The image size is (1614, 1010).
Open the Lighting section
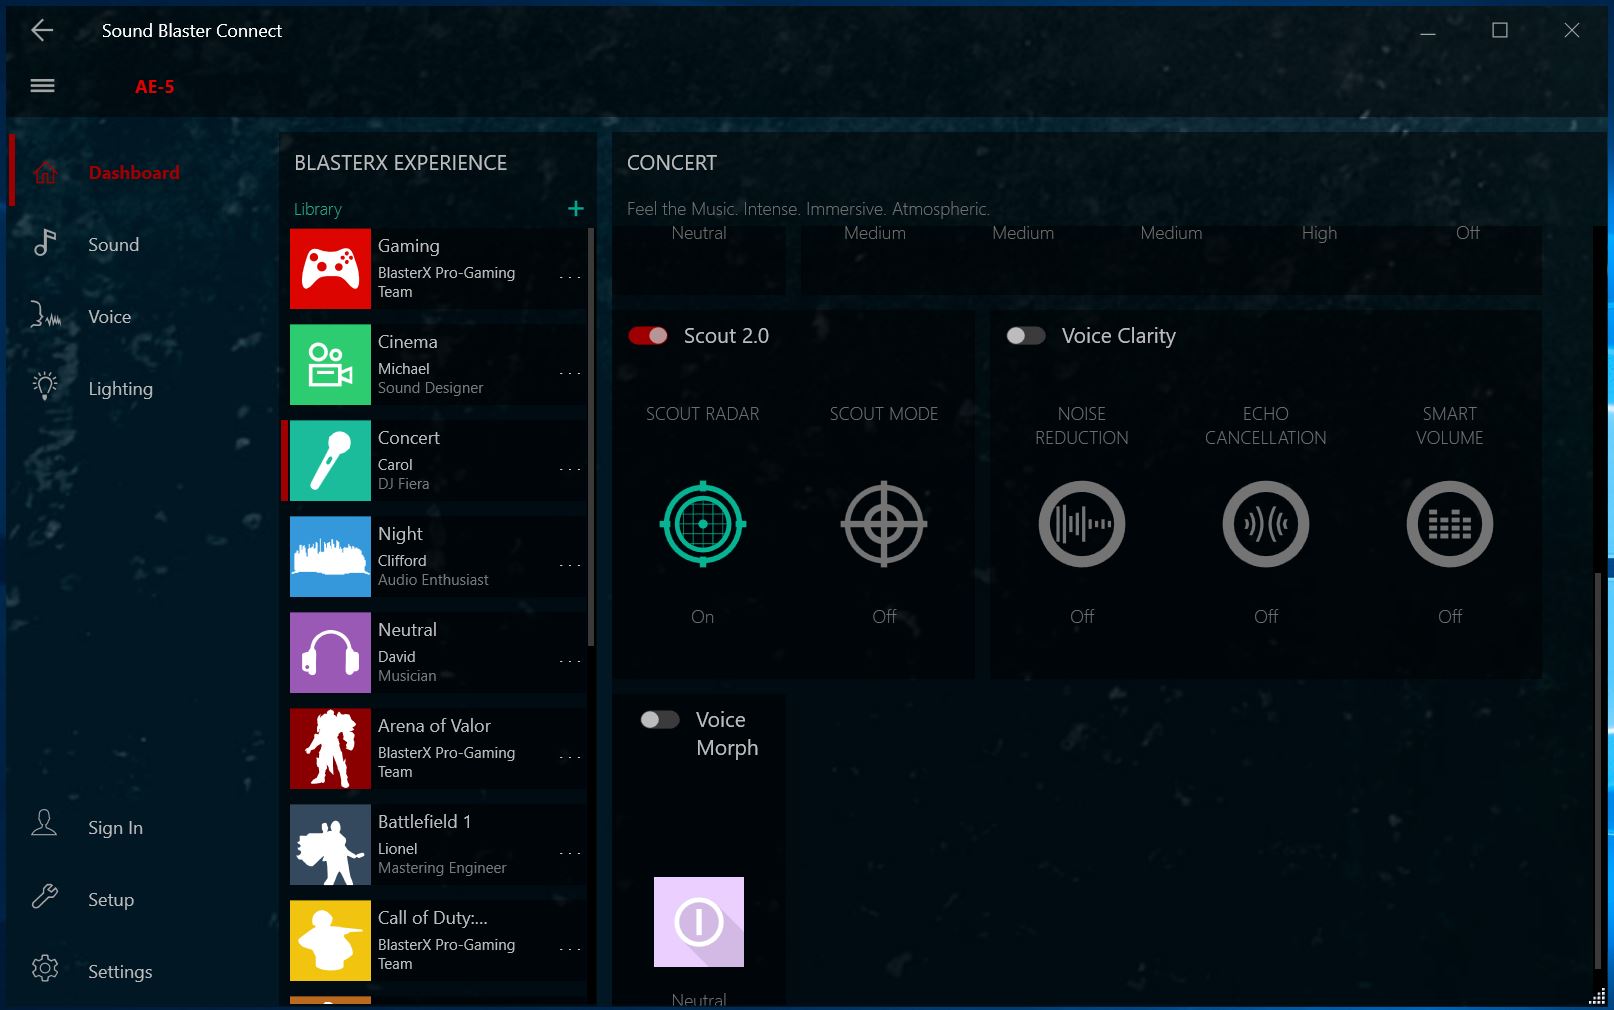click(120, 389)
